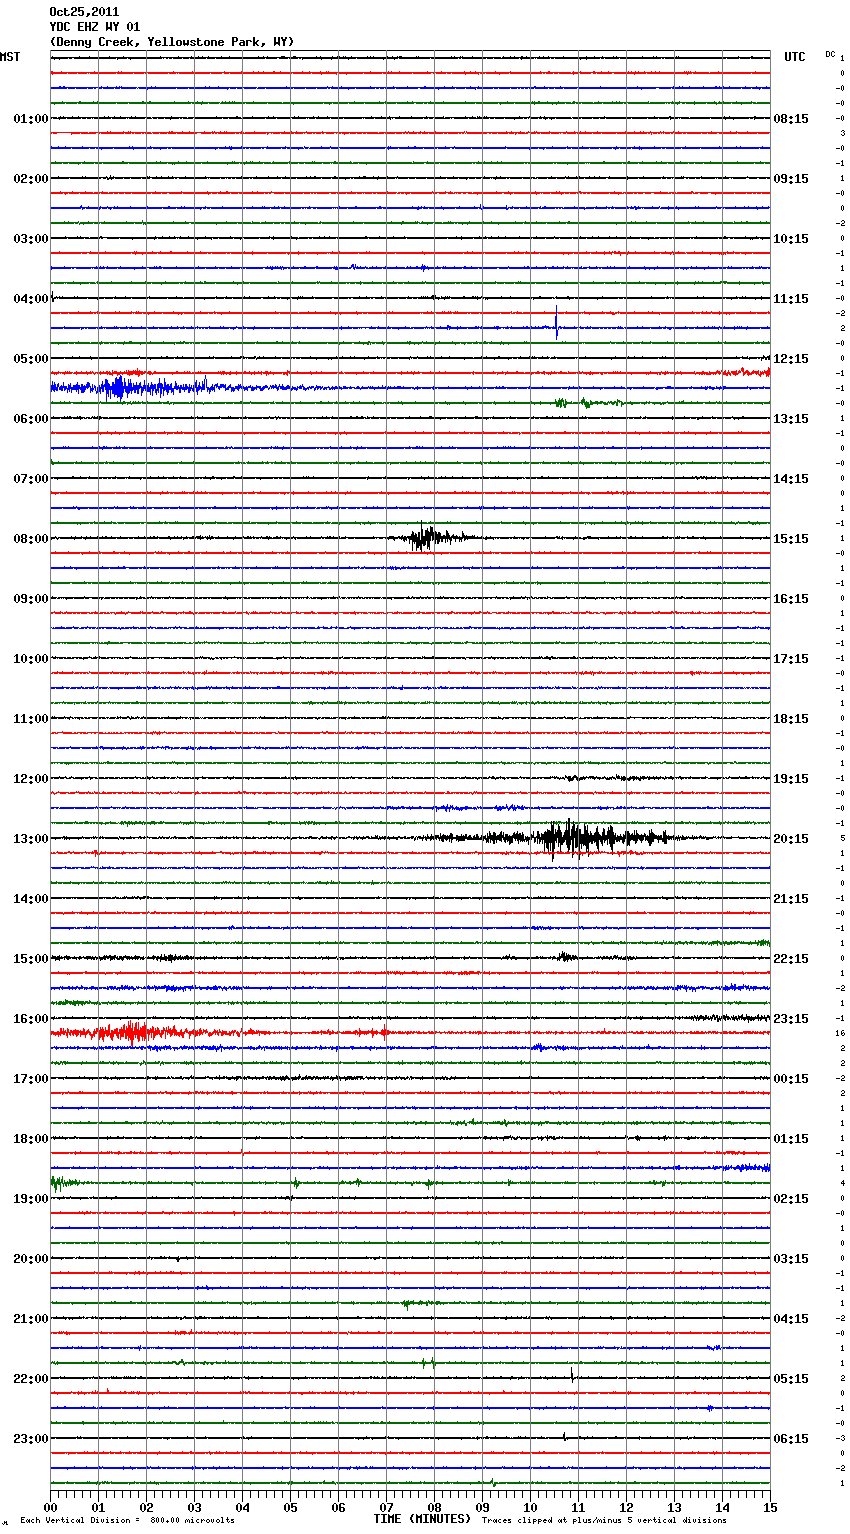Click the 03:00 MST time label
850x1534 pixels.
(x=31, y=239)
